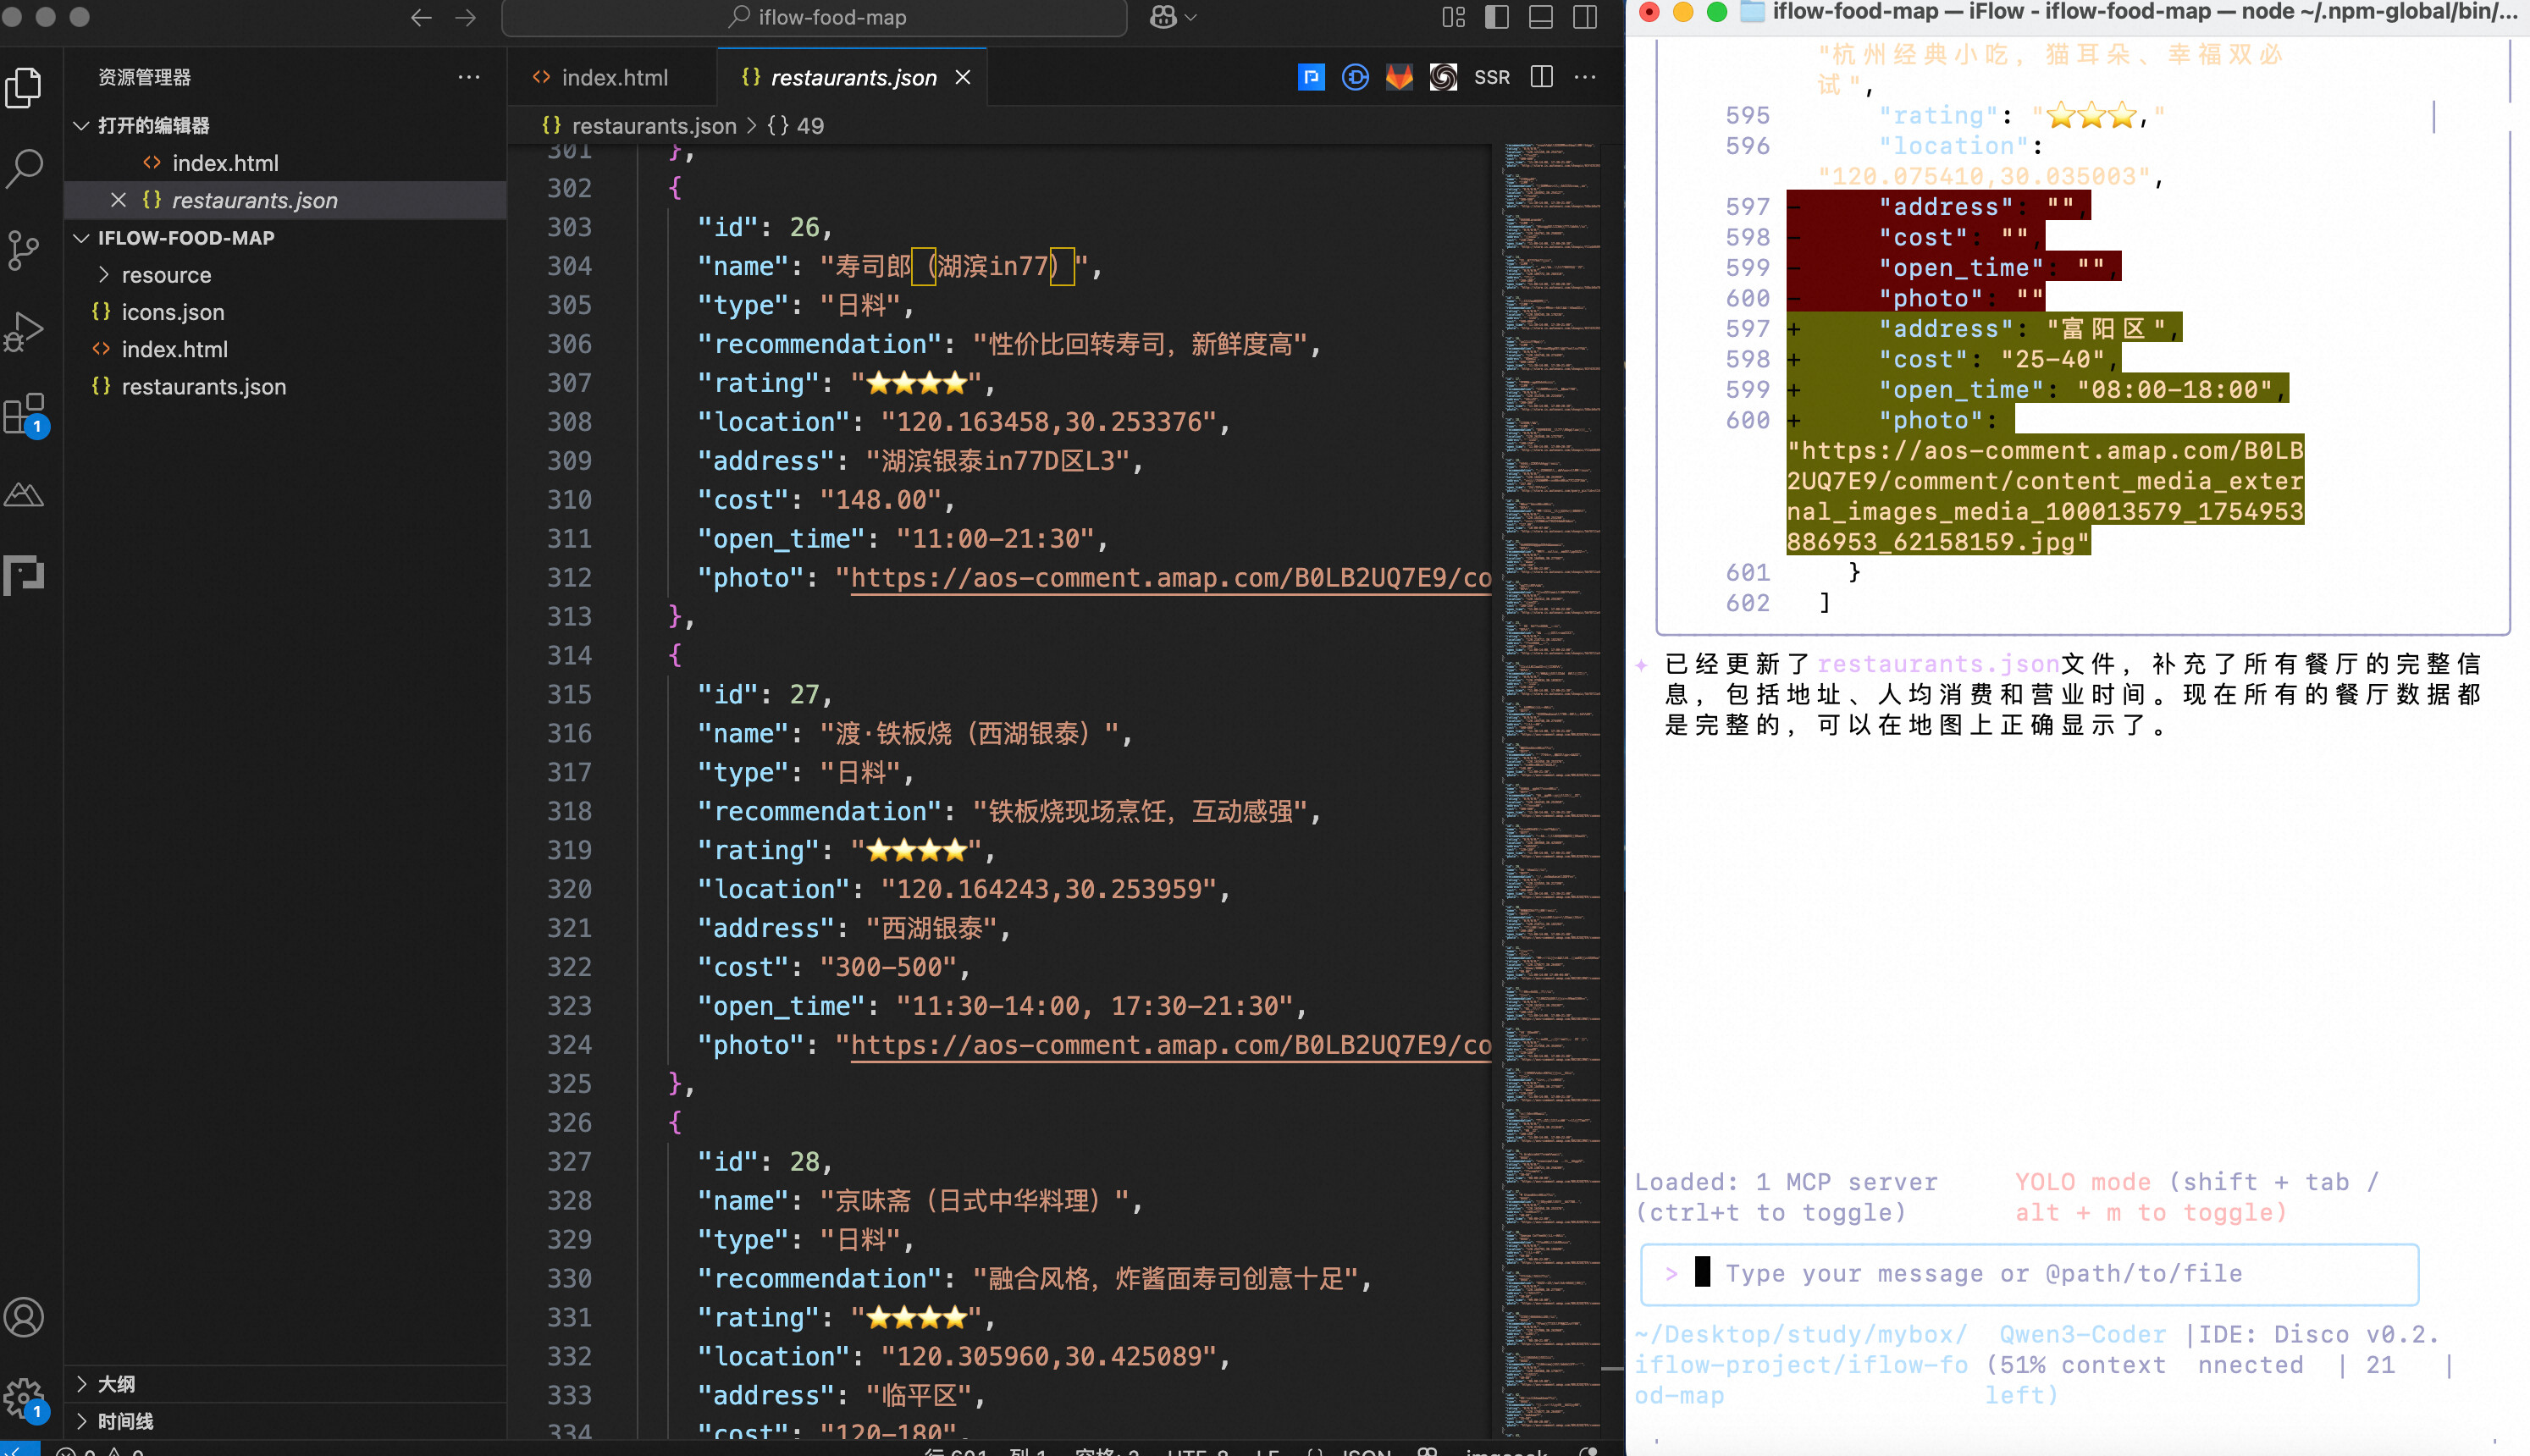Screen dimensions: 2530x1456
Task: Expand the 大纲 outline section
Action: [x=116, y=1384]
